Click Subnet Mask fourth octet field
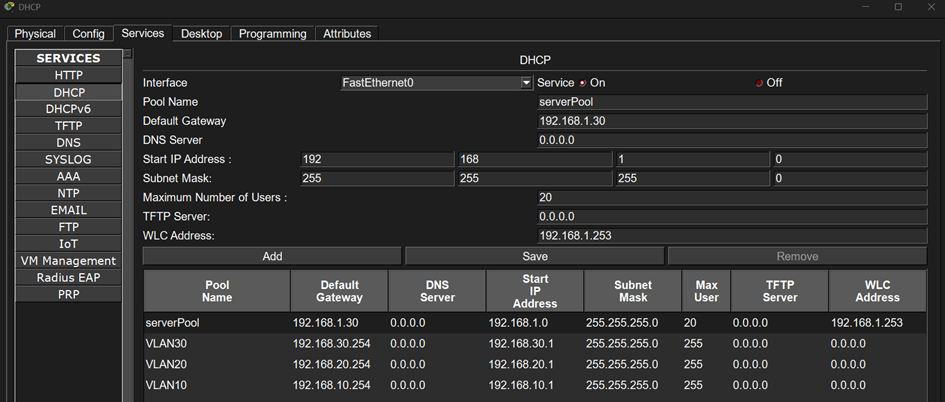945x402 pixels. point(850,178)
